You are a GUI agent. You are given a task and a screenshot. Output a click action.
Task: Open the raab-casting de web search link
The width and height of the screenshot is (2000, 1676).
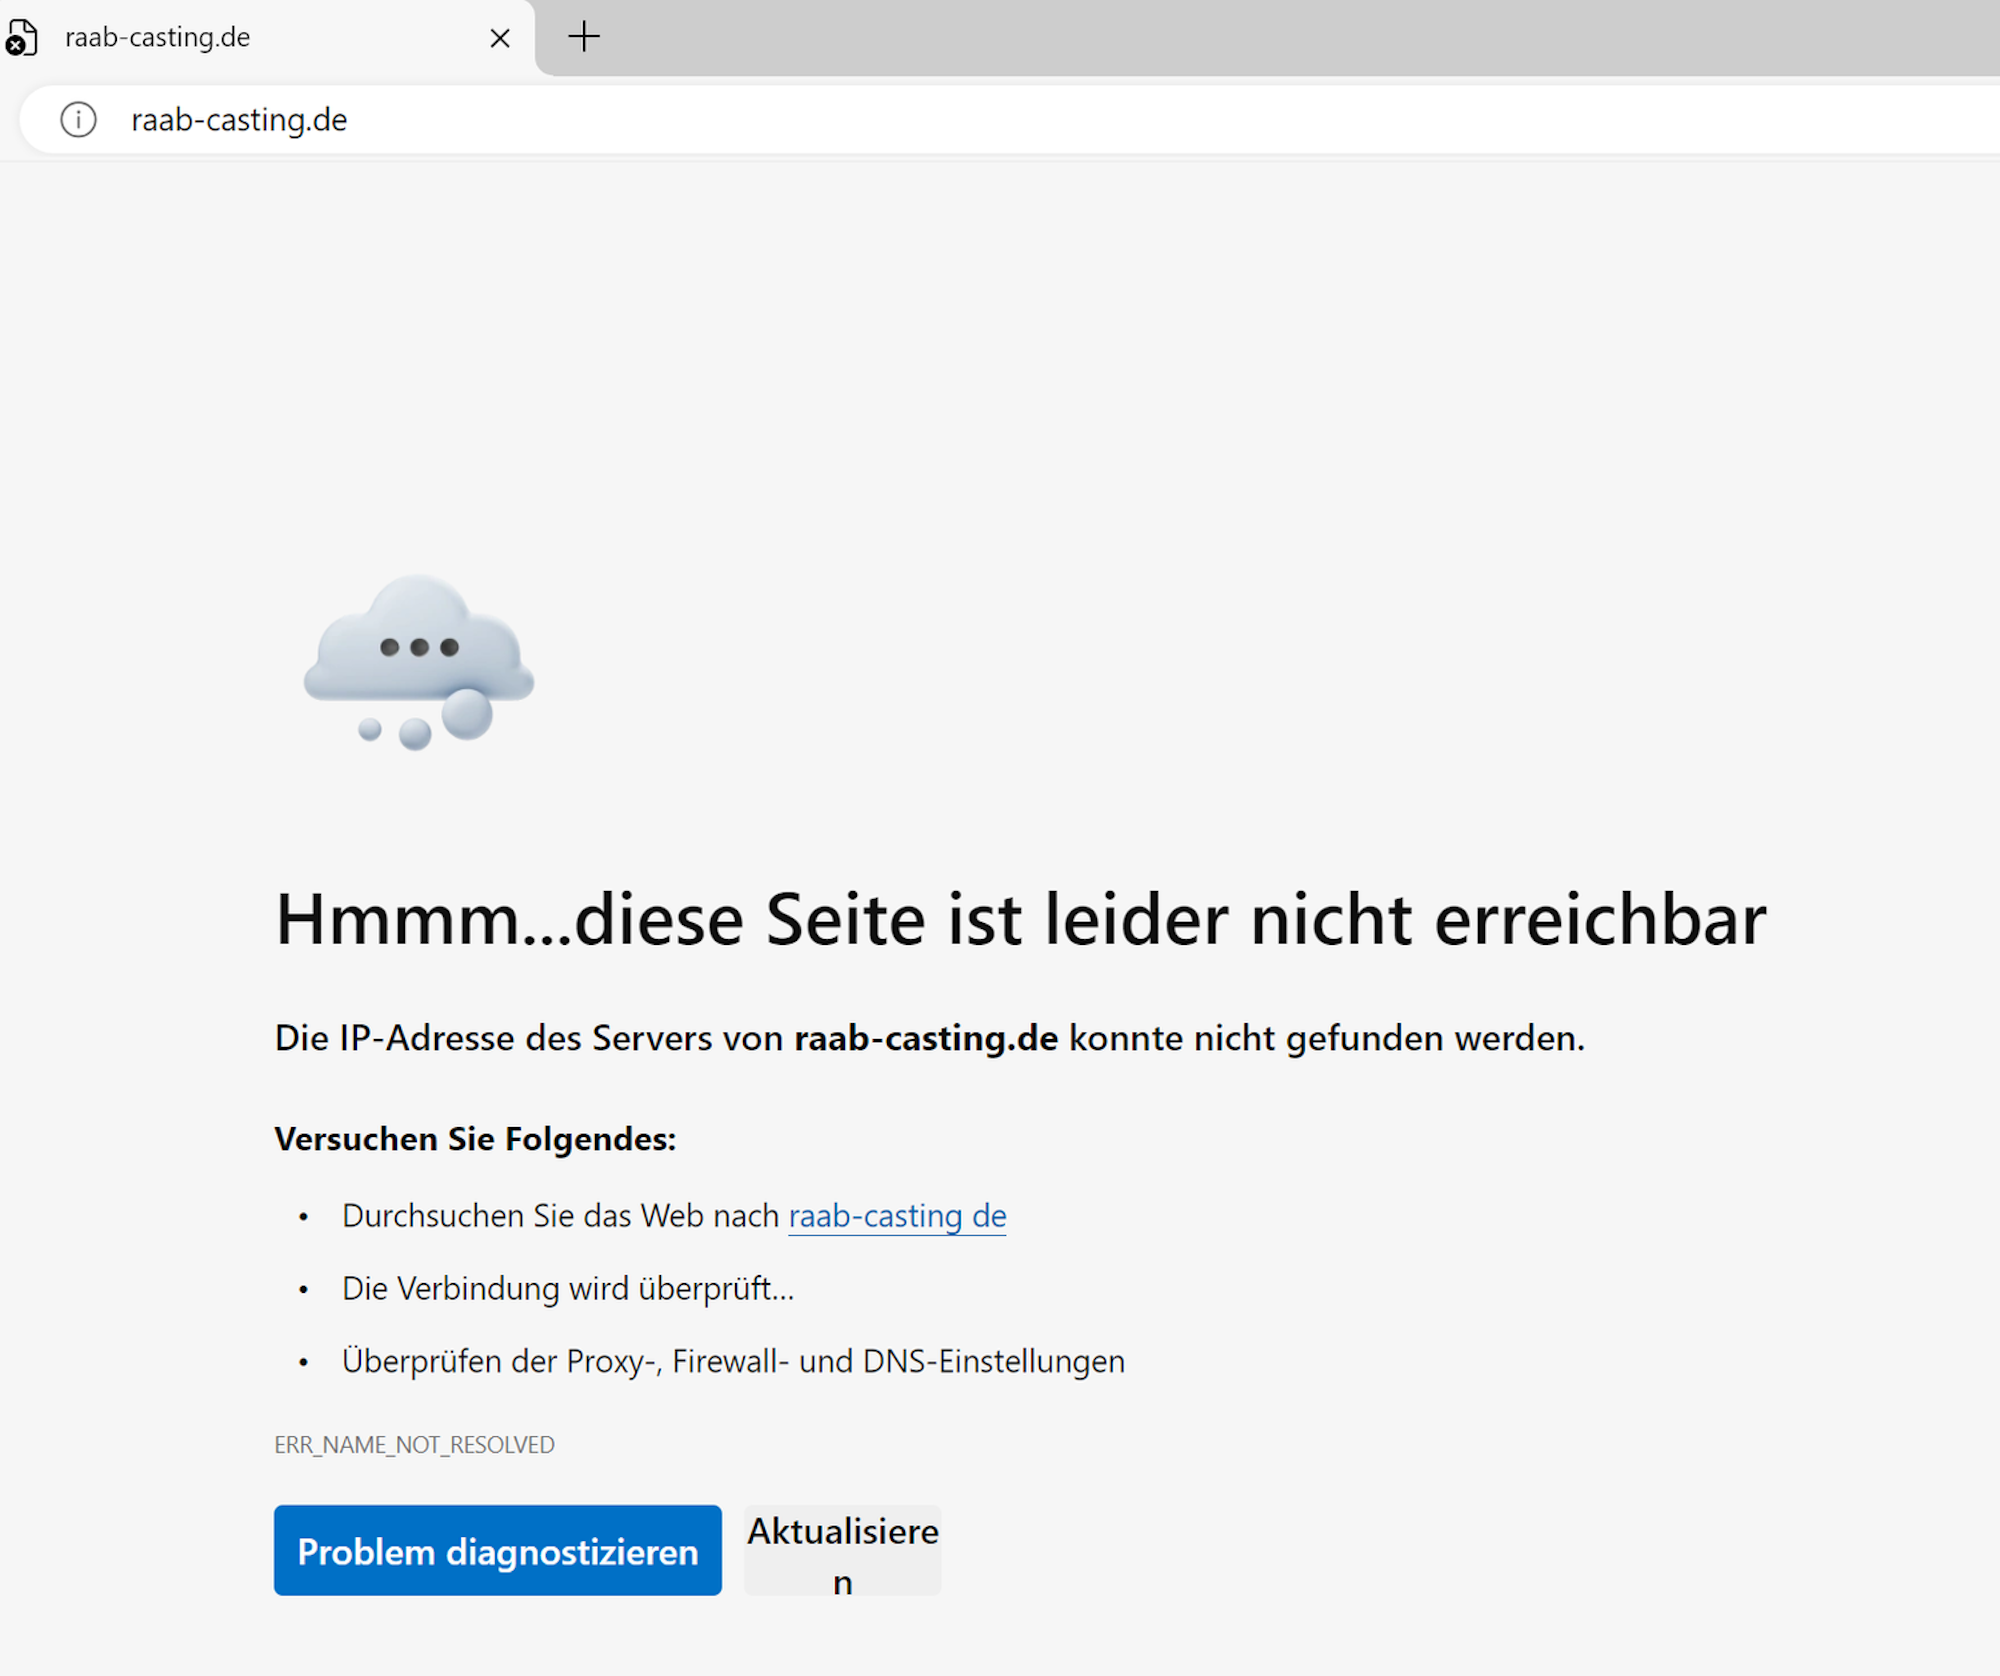[897, 1216]
